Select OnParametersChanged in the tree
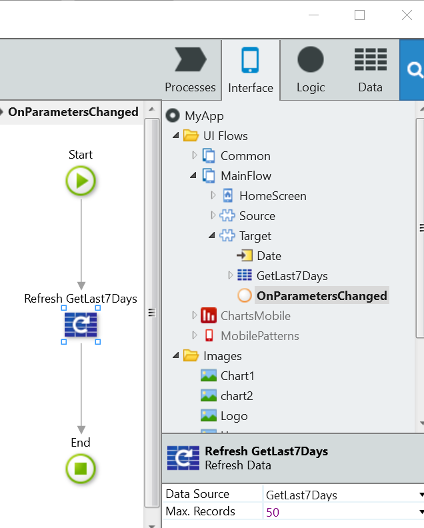The image size is (424, 528). click(322, 296)
